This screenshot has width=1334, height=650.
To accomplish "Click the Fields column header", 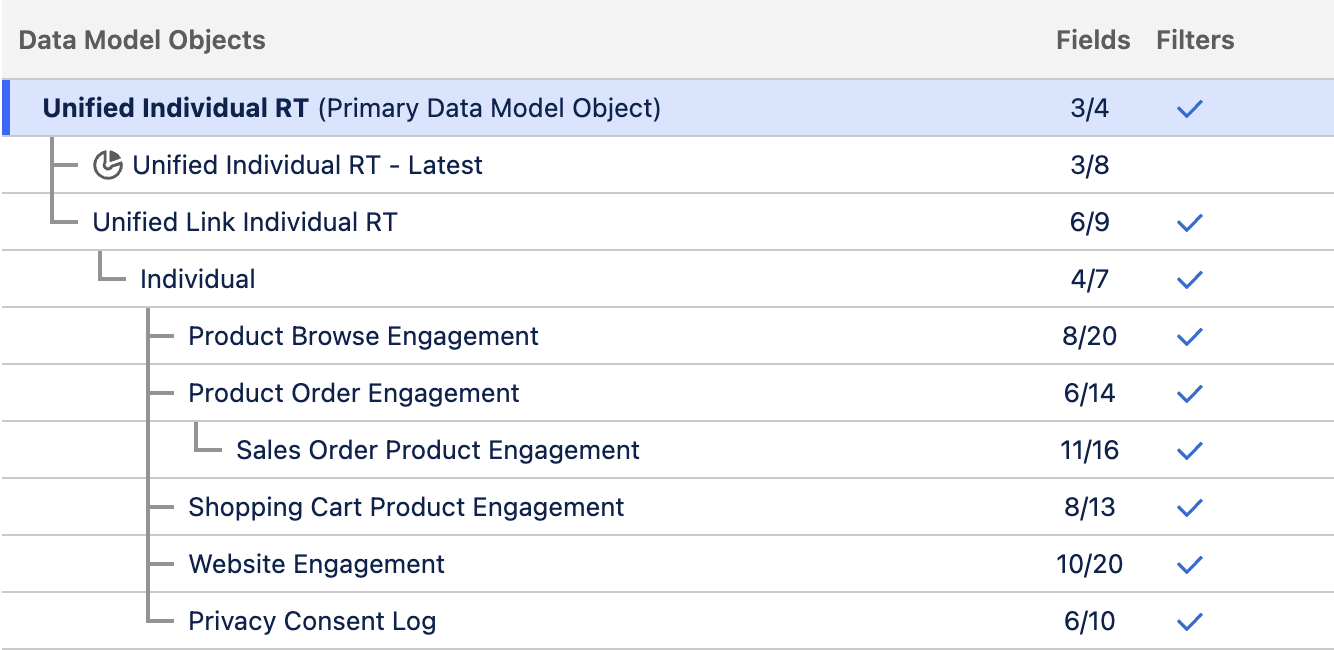I will 1093,40.
